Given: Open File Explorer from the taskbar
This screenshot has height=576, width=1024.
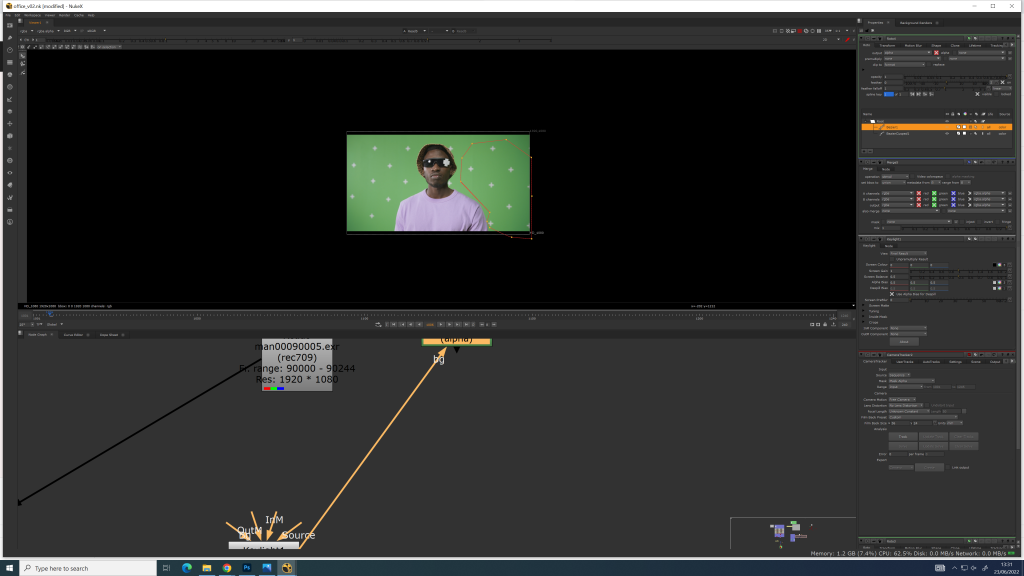Looking at the screenshot, I should point(206,568).
